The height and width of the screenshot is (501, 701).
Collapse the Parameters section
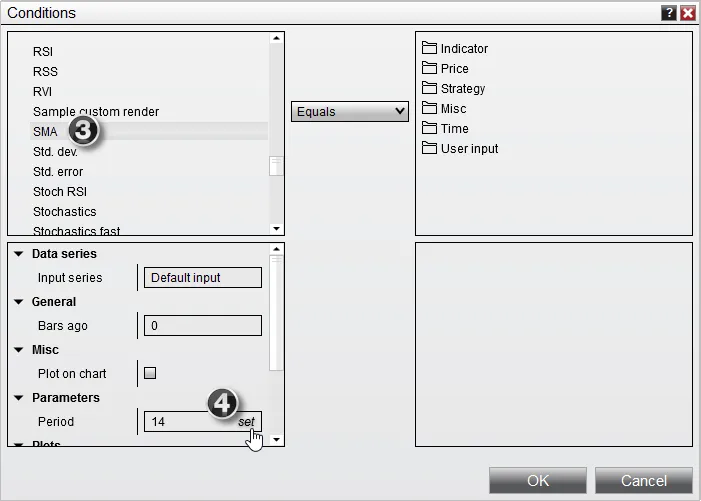click(x=18, y=397)
